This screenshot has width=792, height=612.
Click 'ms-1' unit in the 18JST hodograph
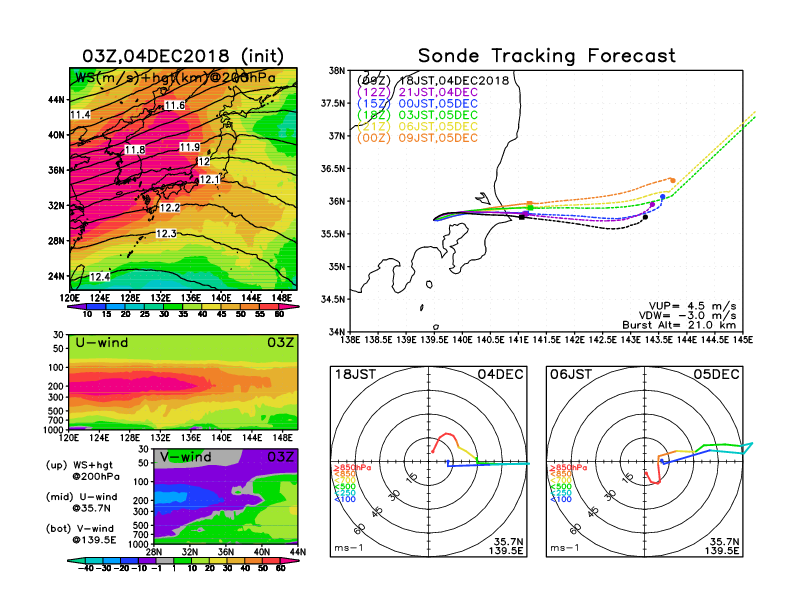[x=349, y=548]
